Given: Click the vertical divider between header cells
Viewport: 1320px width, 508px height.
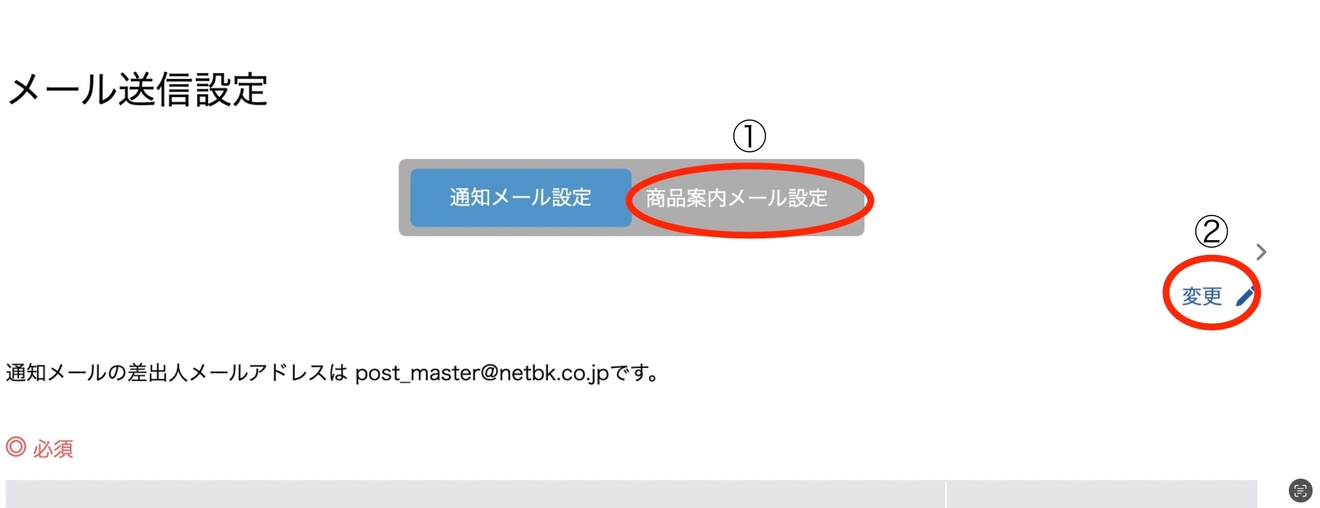Looking at the screenshot, I should point(946,494).
